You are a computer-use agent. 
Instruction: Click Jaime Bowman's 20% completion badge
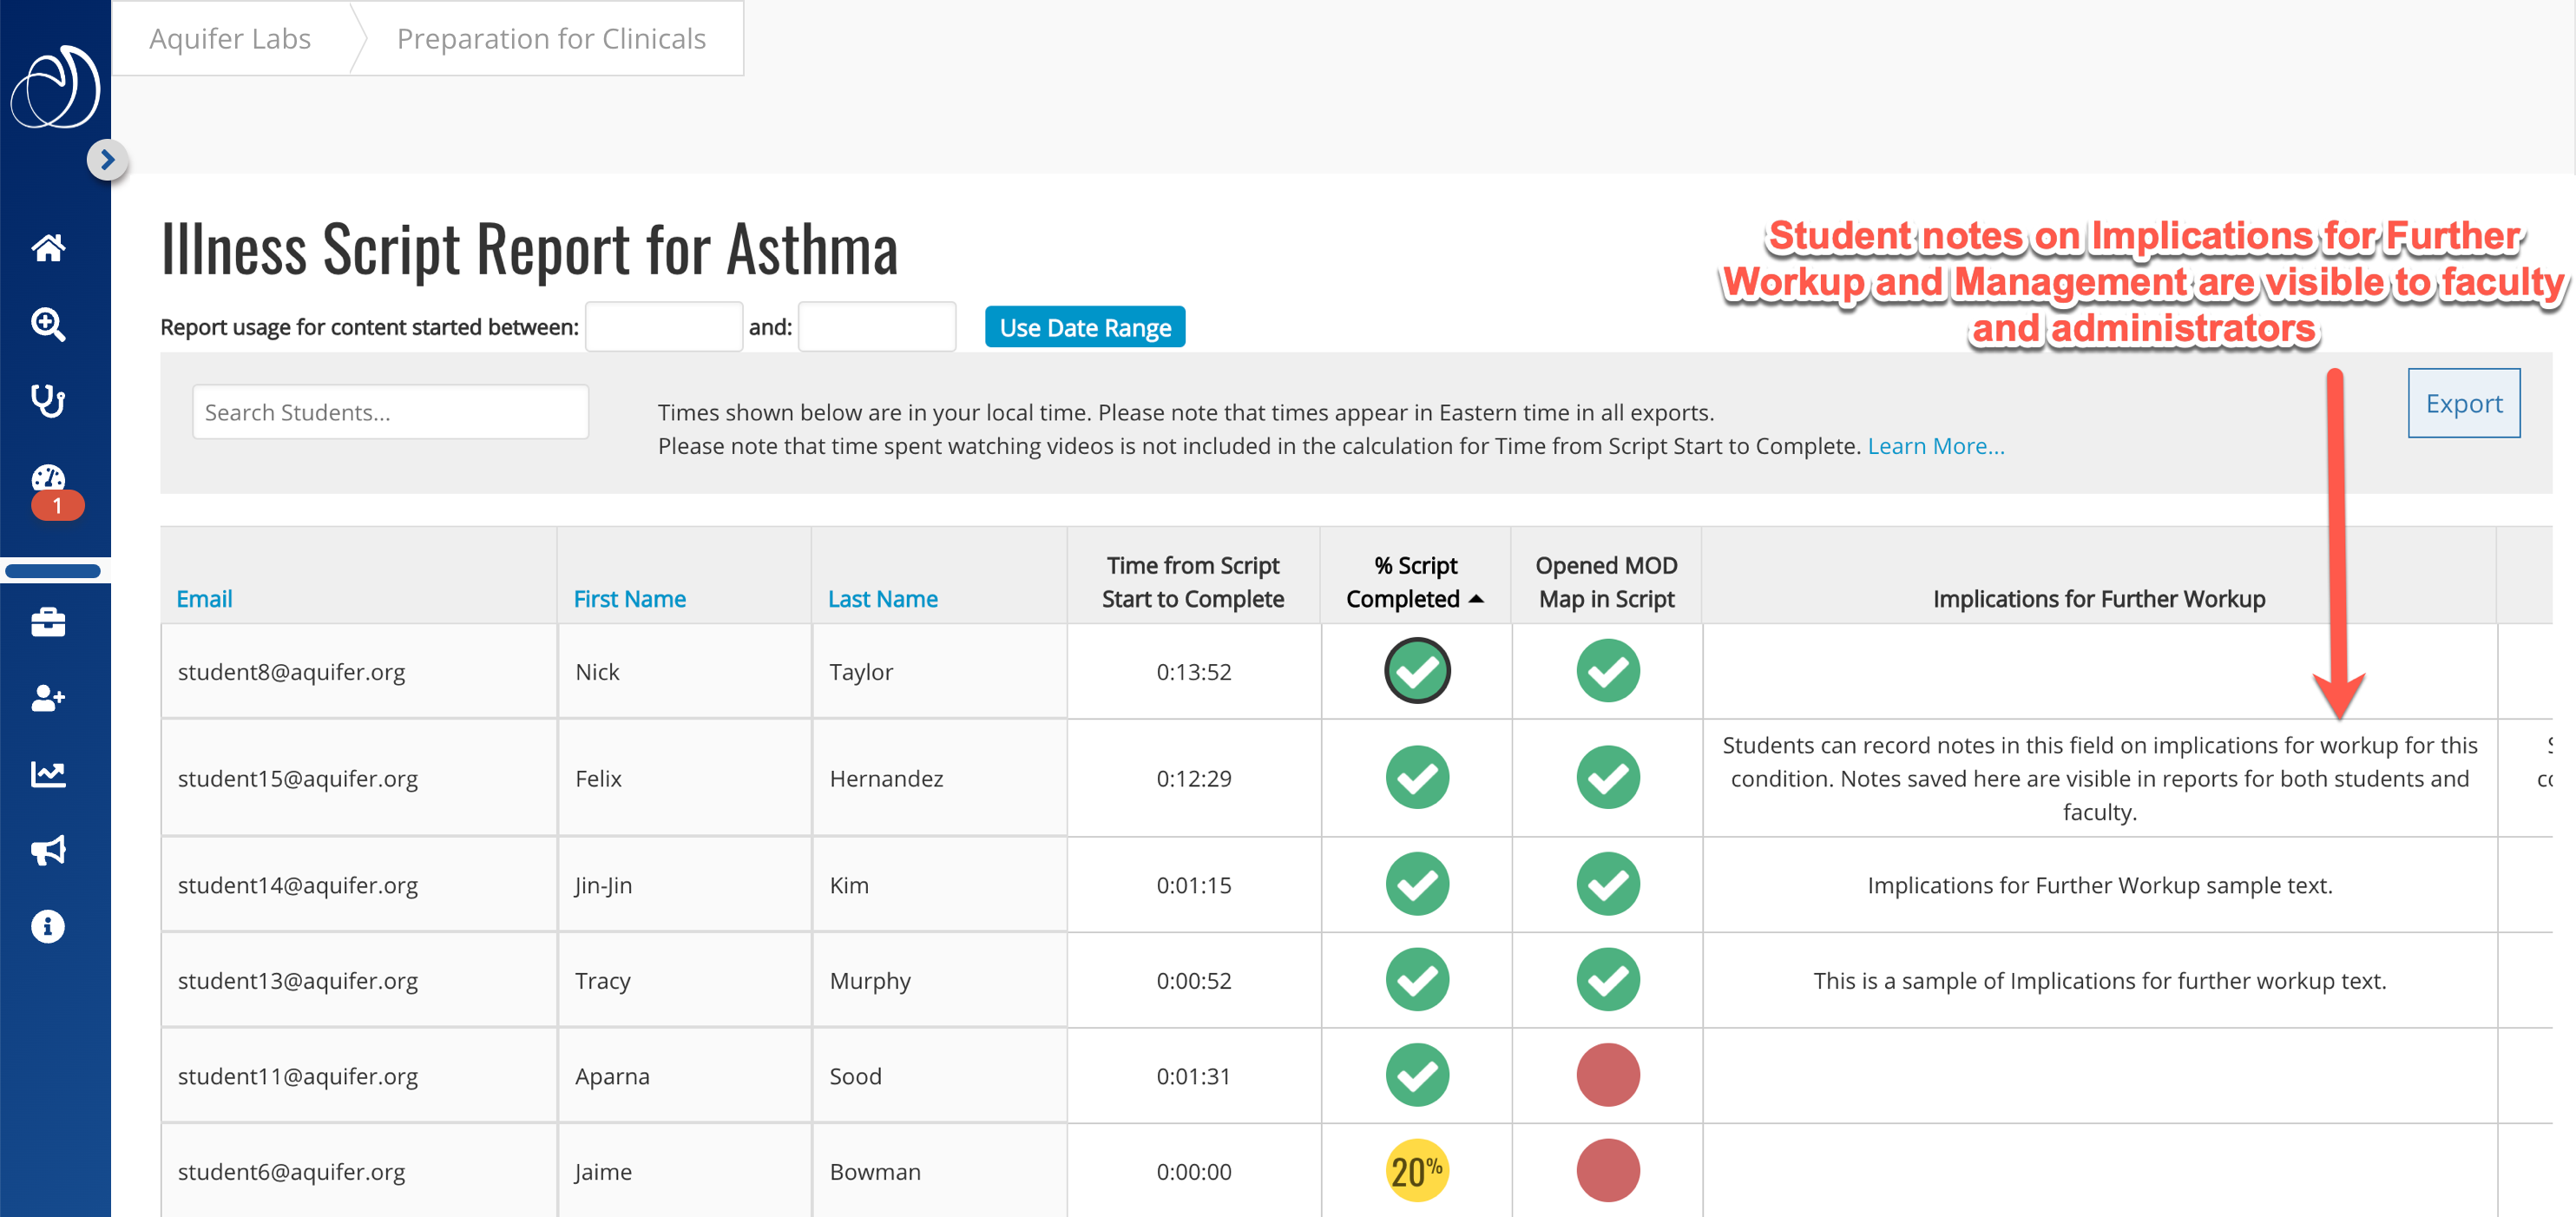[1417, 1171]
